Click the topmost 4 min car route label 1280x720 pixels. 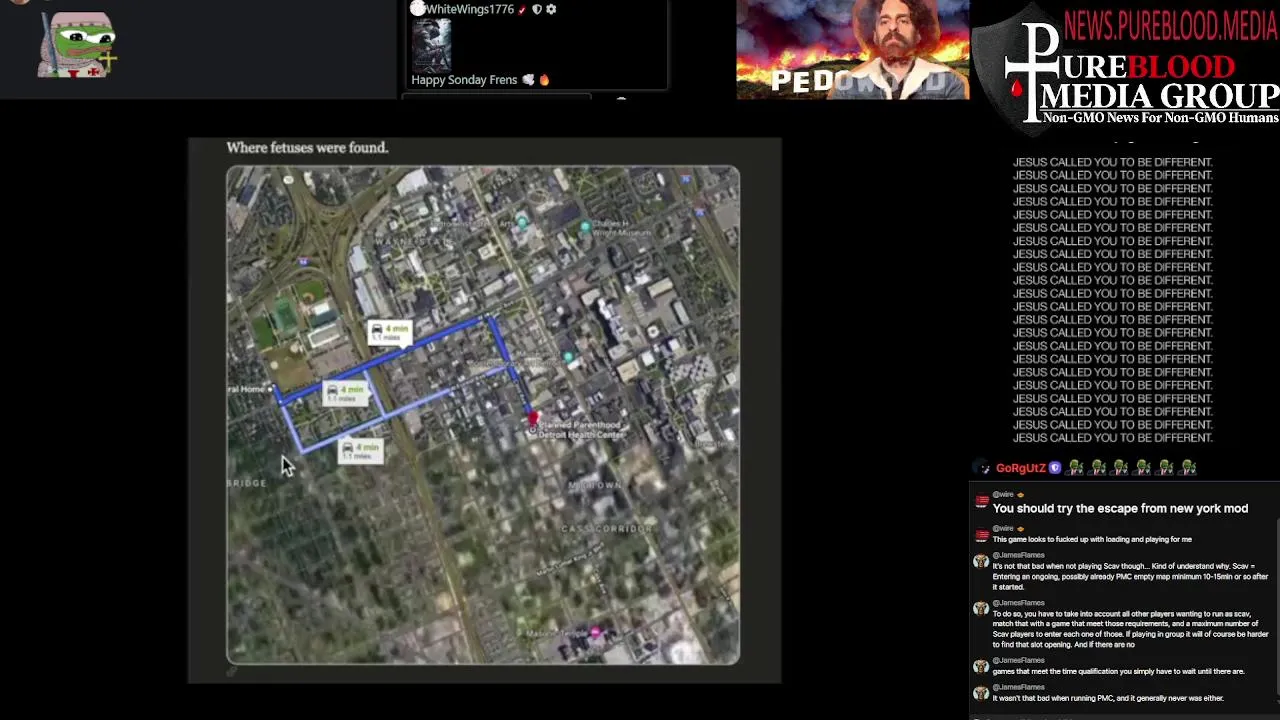pos(389,332)
